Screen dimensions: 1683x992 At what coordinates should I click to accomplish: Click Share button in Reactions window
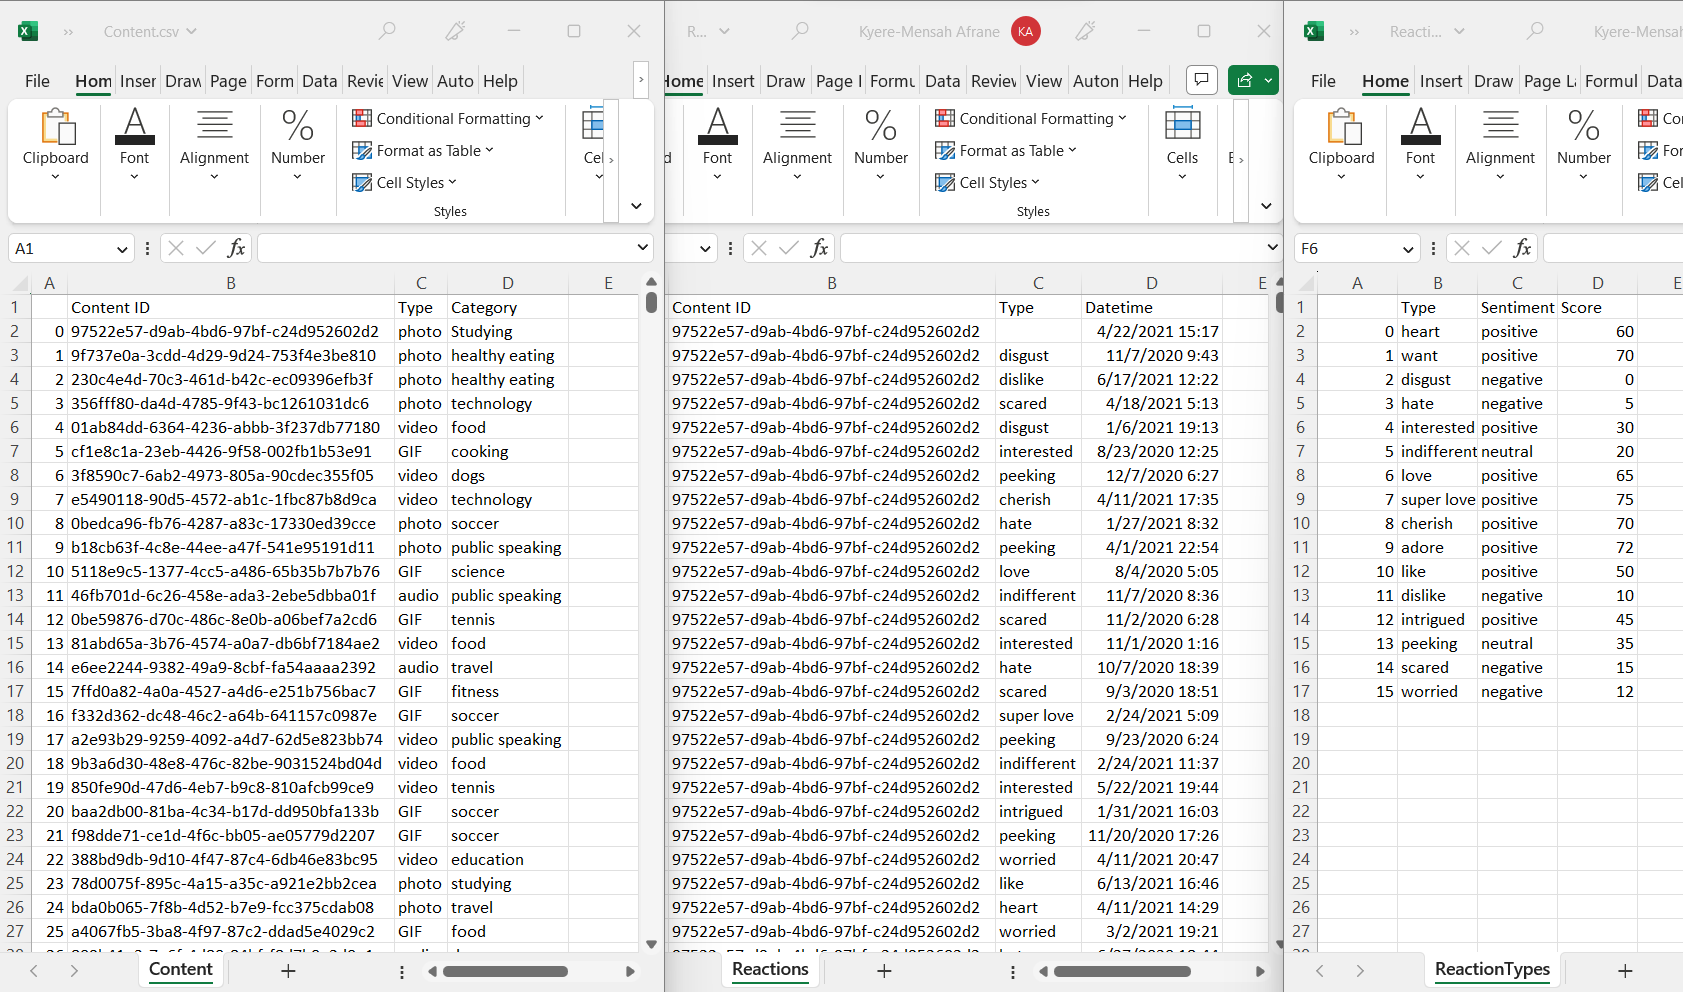pos(1246,80)
